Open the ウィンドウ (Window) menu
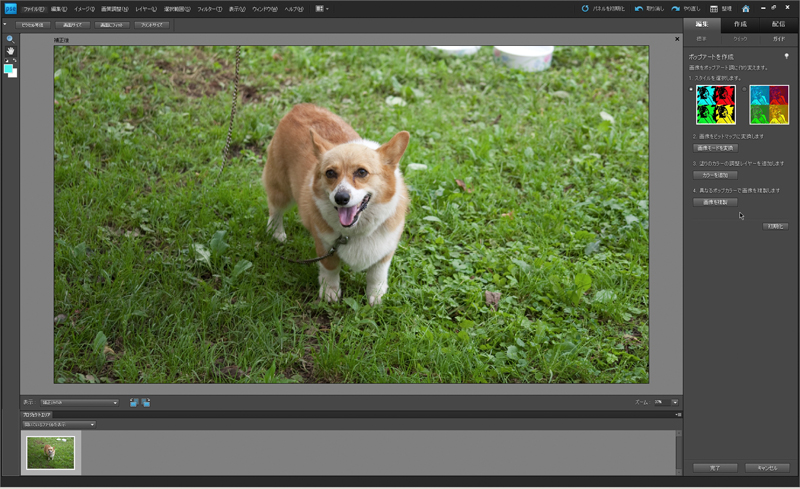The width and height of the screenshot is (800, 489). tap(265, 9)
